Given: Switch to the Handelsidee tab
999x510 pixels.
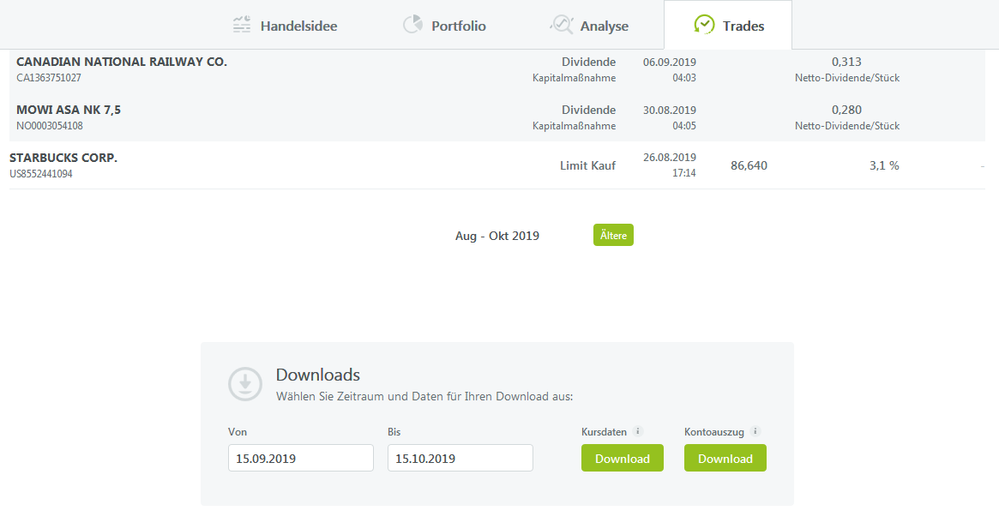Looking at the screenshot, I should pyautogui.click(x=298, y=26).
